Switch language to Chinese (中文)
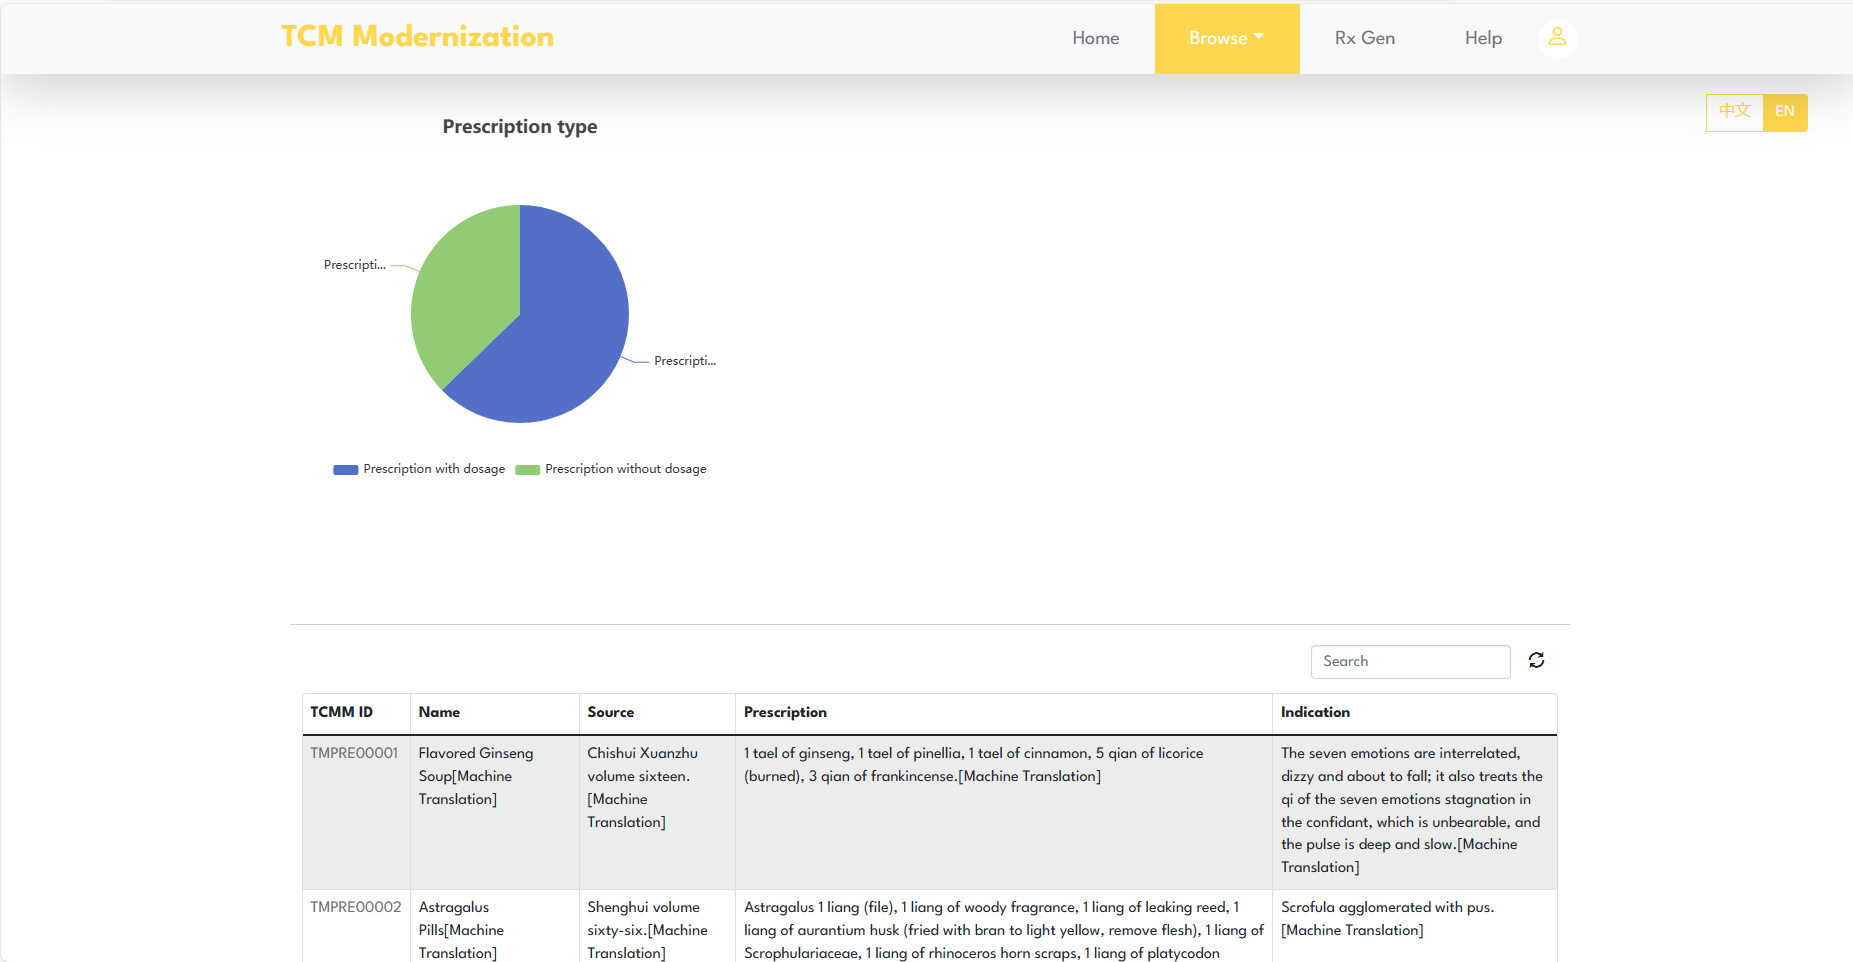Screen dimensions: 1853x962 1734,112
